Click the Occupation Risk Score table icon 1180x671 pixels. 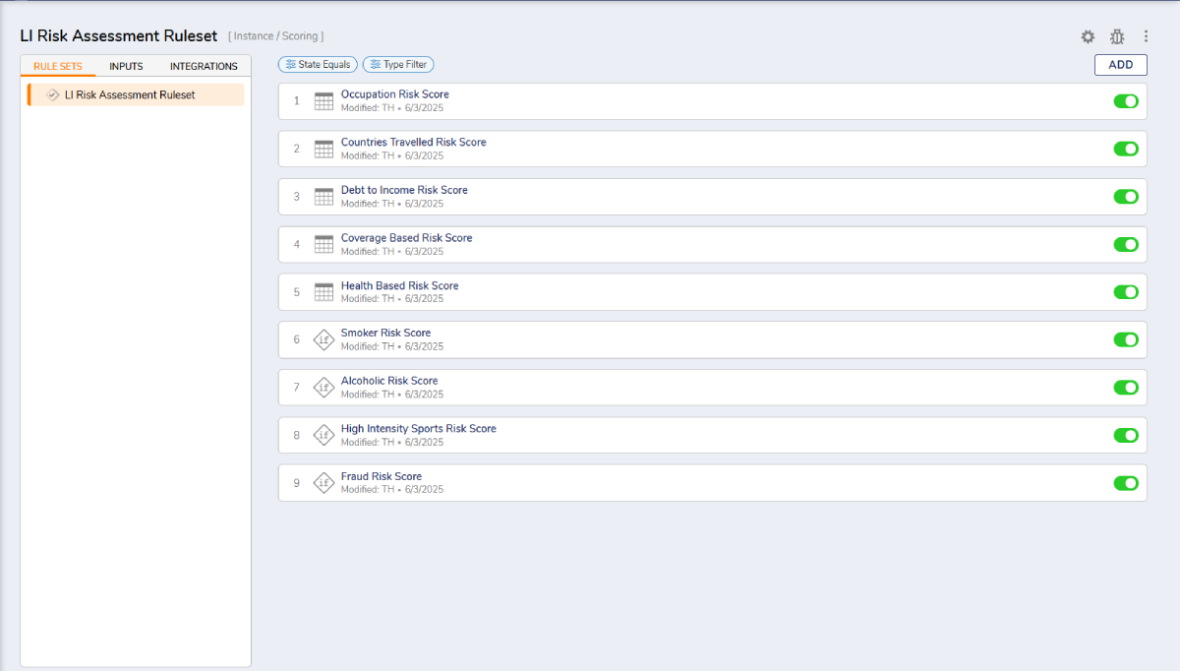pyautogui.click(x=324, y=101)
